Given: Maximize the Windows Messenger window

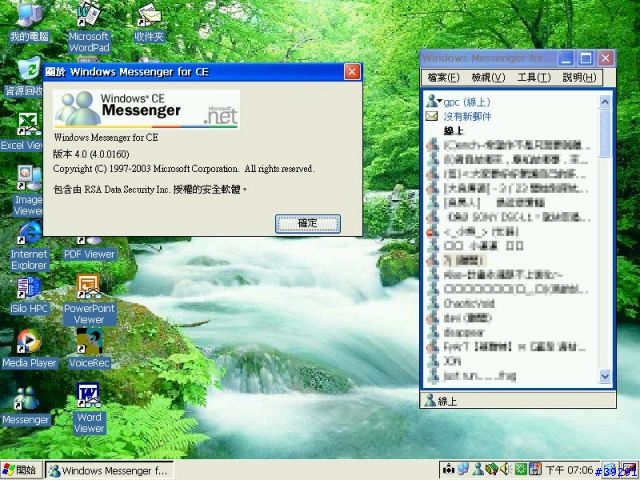Looking at the screenshot, I should point(586,58).
